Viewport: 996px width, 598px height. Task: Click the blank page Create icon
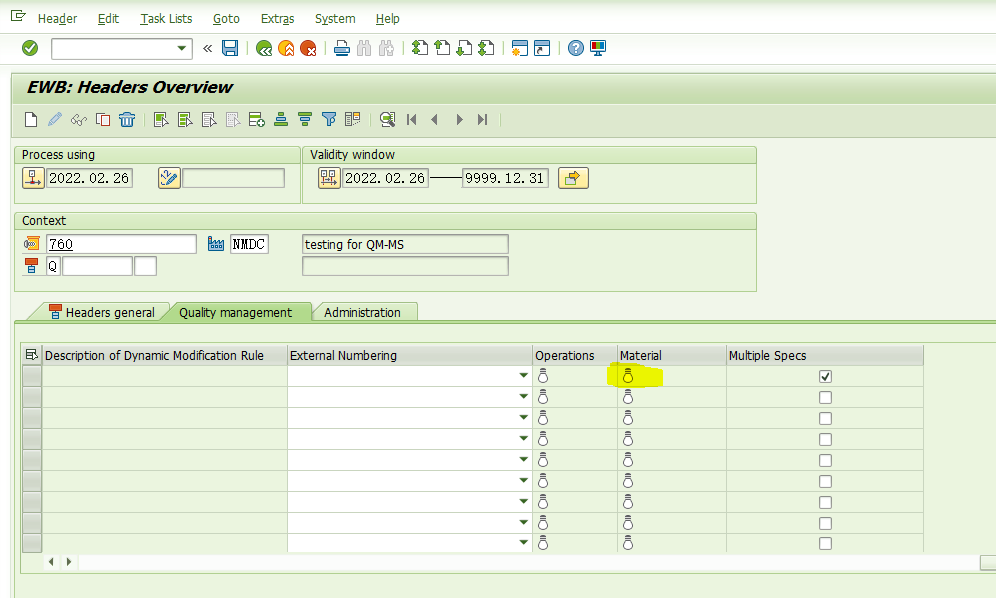pos(30,119)
